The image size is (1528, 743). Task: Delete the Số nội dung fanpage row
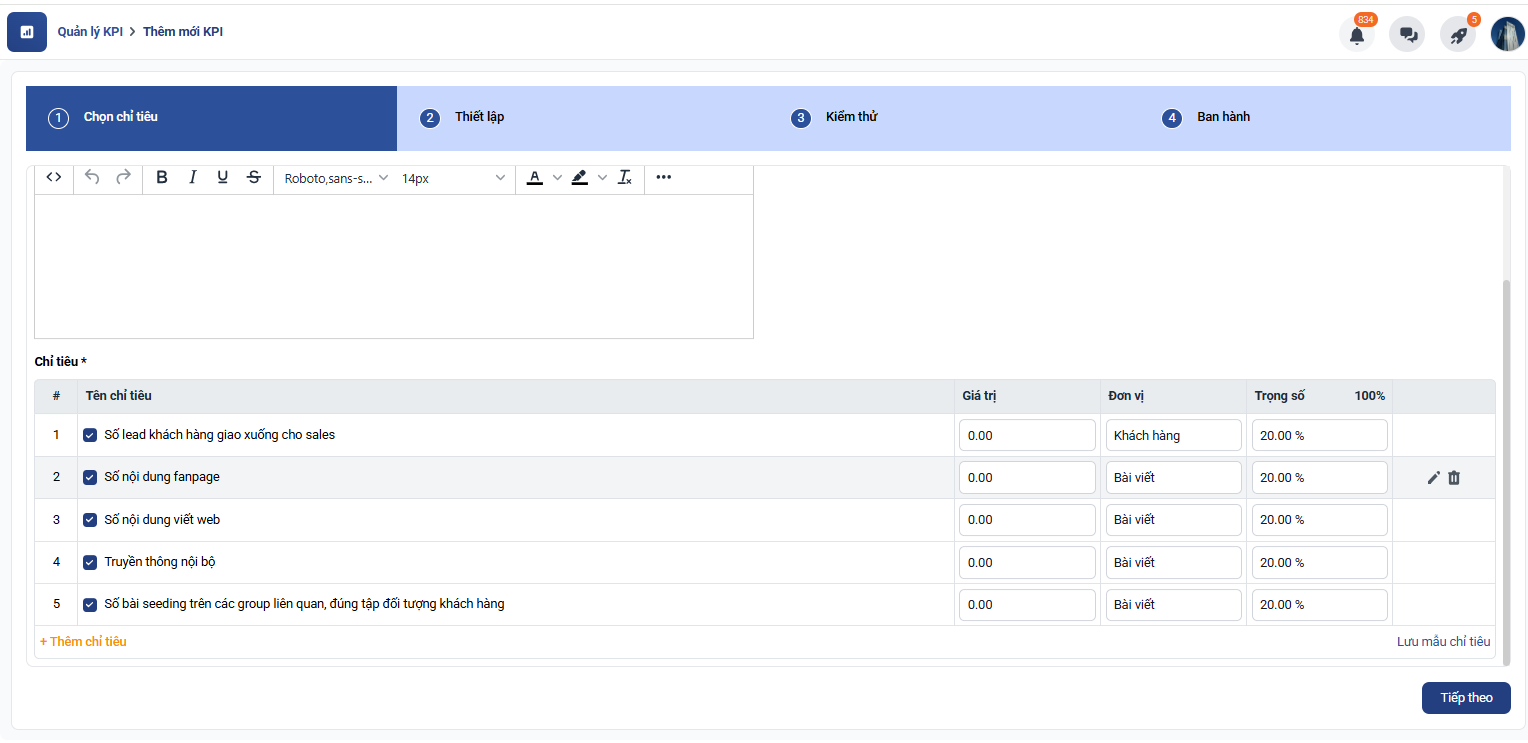(x=1454, y=478)
